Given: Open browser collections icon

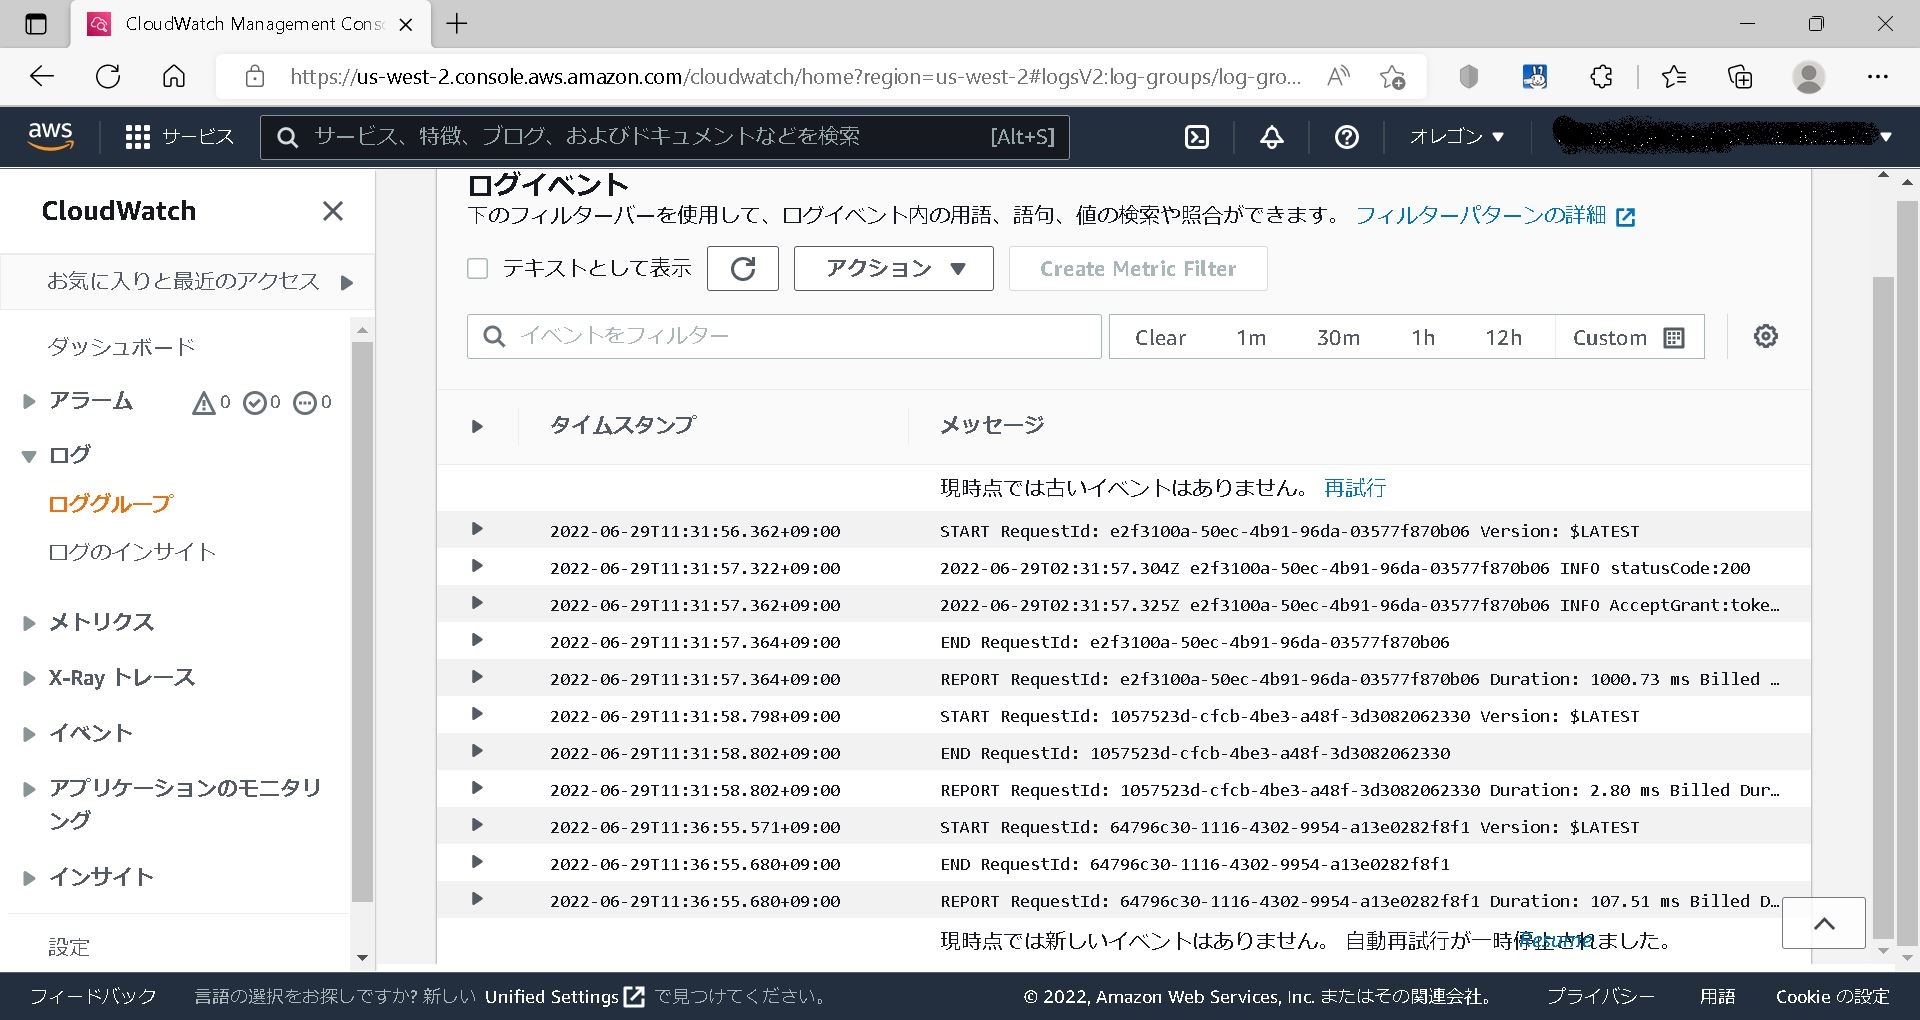Looking at the screenshot, I should pyautogui.click(x=1740, y=77).
